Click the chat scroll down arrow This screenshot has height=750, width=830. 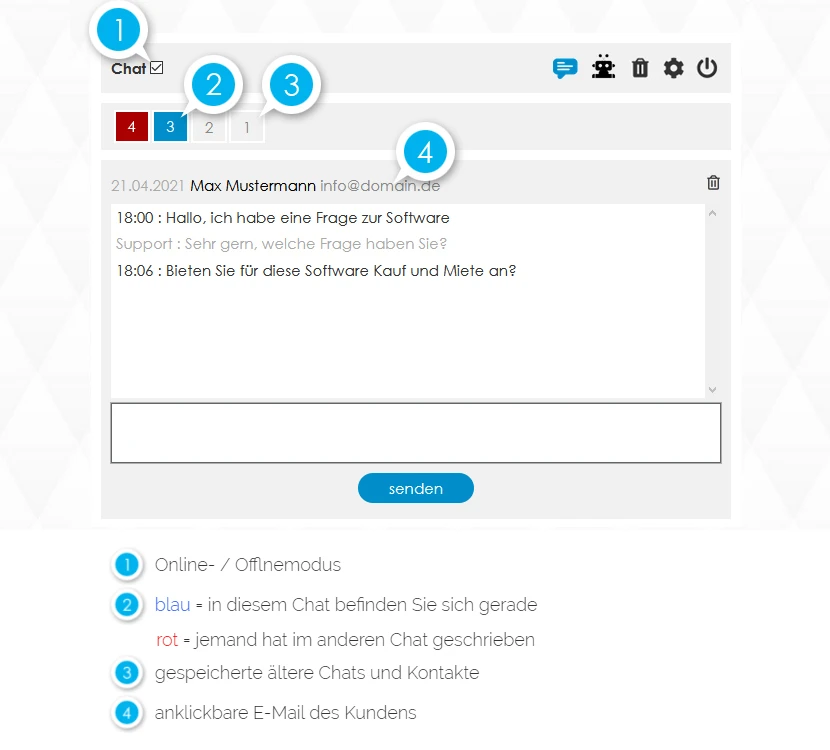pyautogui.click(x=712, y=390)
